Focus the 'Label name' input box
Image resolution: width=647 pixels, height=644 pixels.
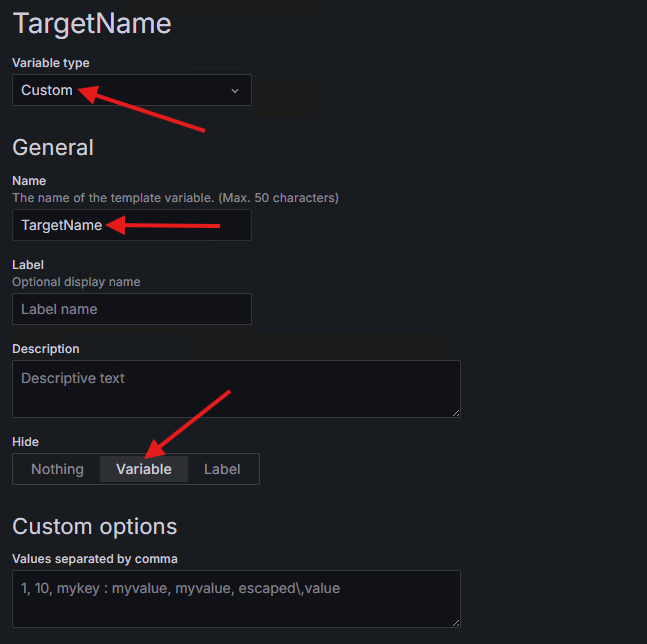pos(131,309)
